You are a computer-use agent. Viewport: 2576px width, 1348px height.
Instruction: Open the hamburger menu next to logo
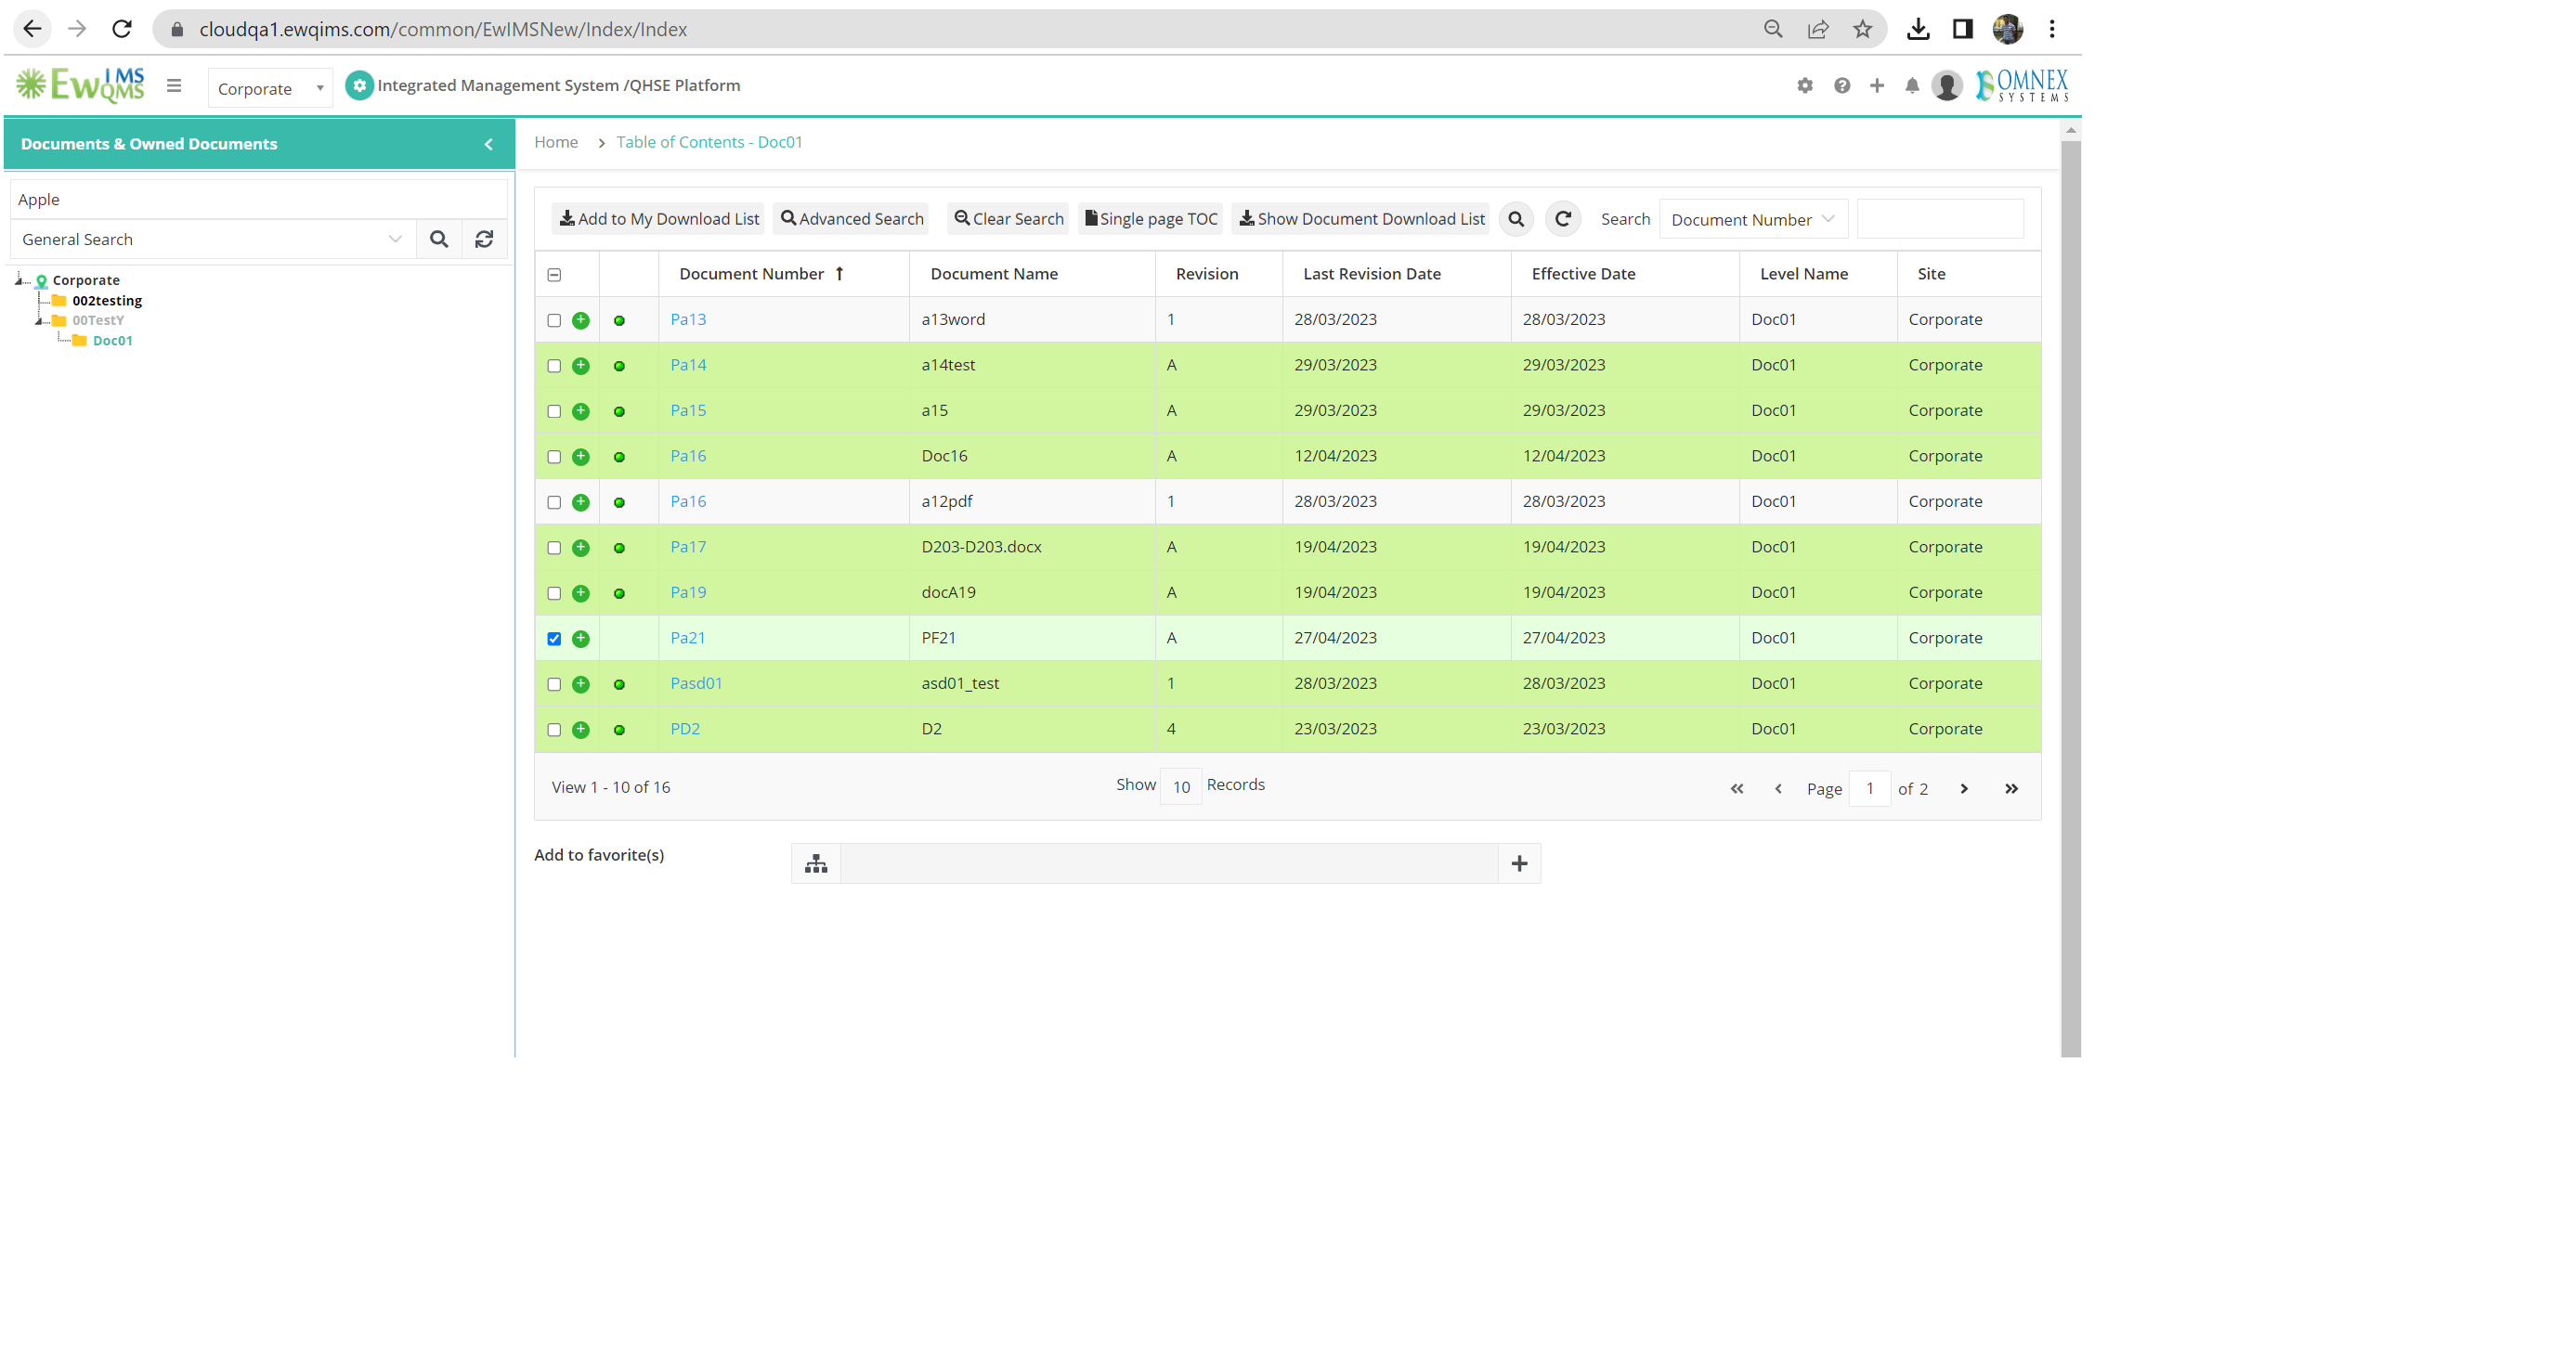[174, 86]
